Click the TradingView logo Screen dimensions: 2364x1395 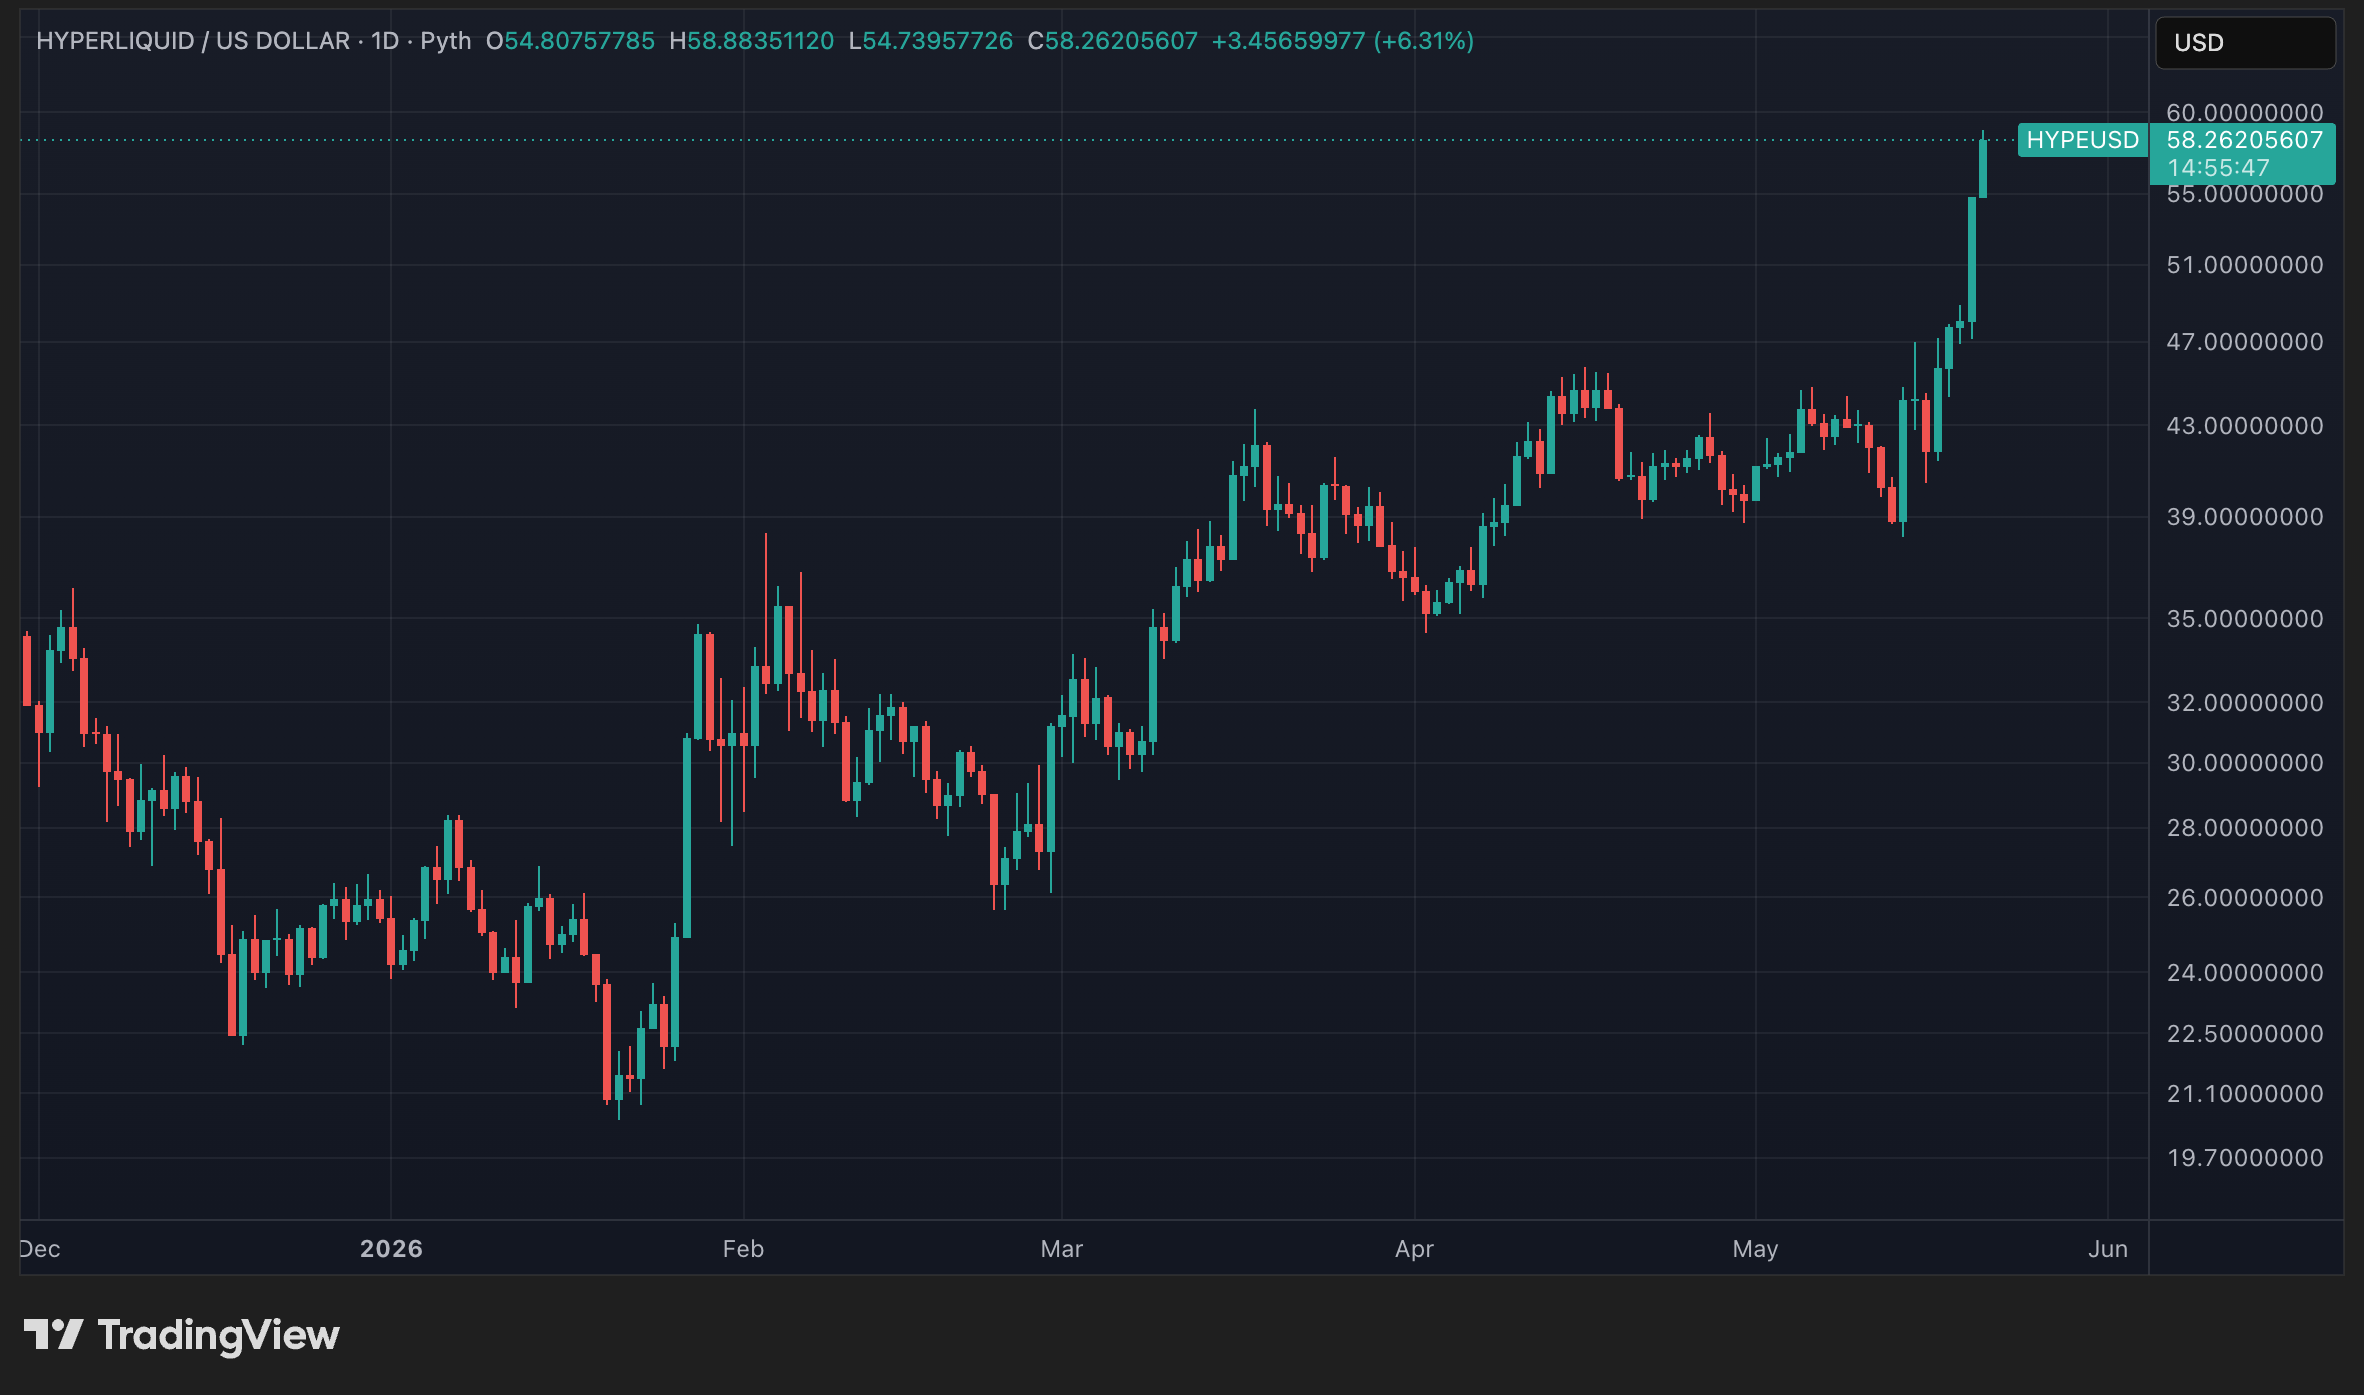pos(181,1335)
